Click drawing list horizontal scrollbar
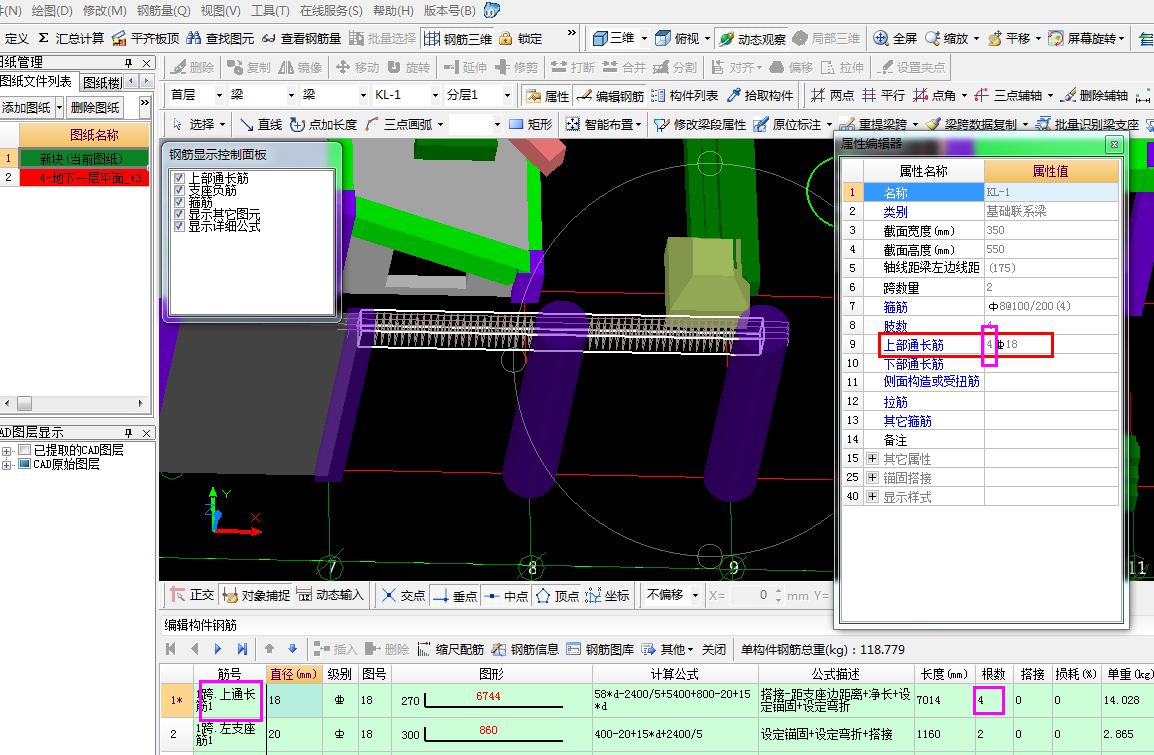This screenshot has width=1154, height=755. (x=75, y=403)
